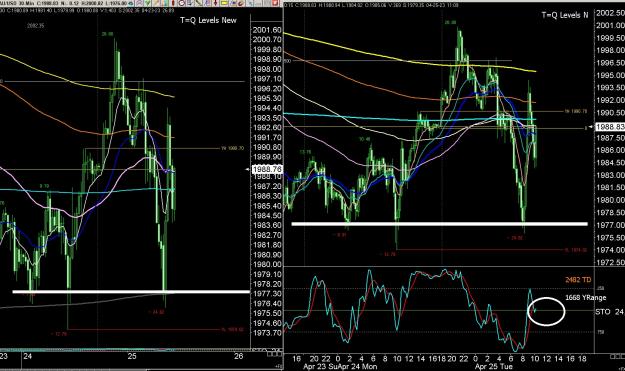Click date label 24 on left time axis

click(28, 356)
